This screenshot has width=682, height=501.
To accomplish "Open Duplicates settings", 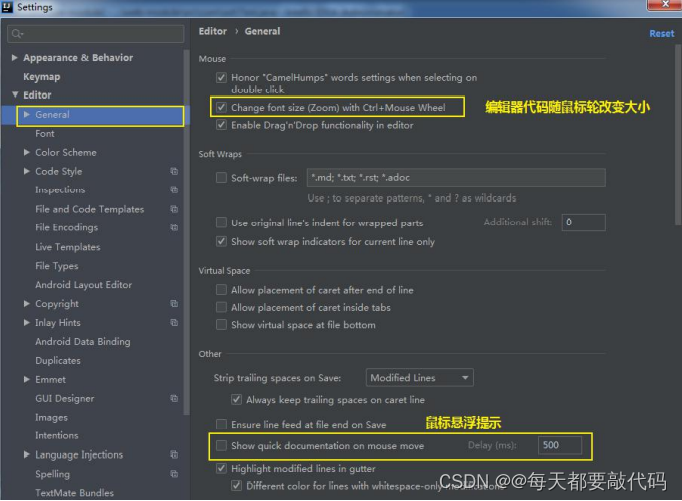I will pos(58,361).
